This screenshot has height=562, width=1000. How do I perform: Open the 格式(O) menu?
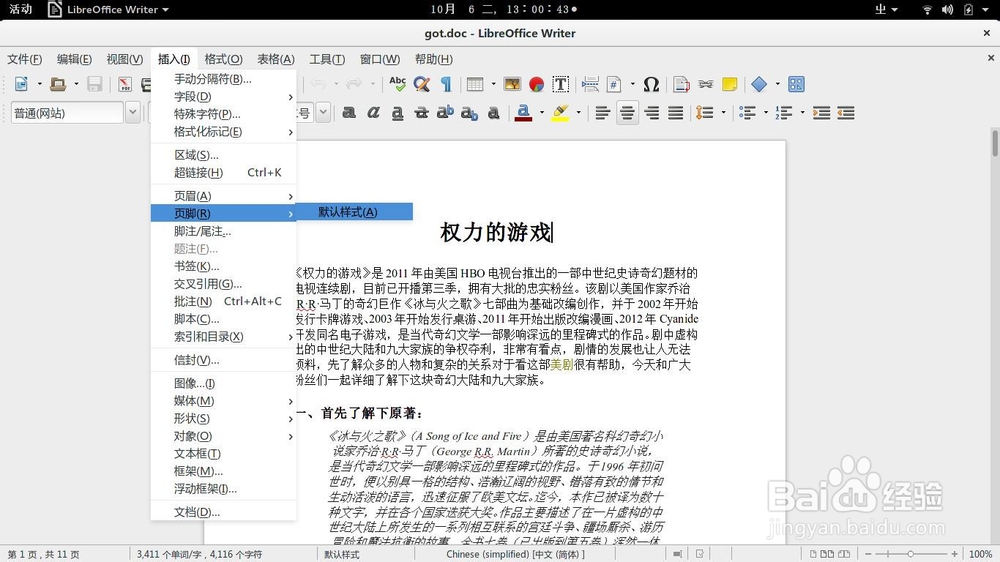tap(223, 59)
